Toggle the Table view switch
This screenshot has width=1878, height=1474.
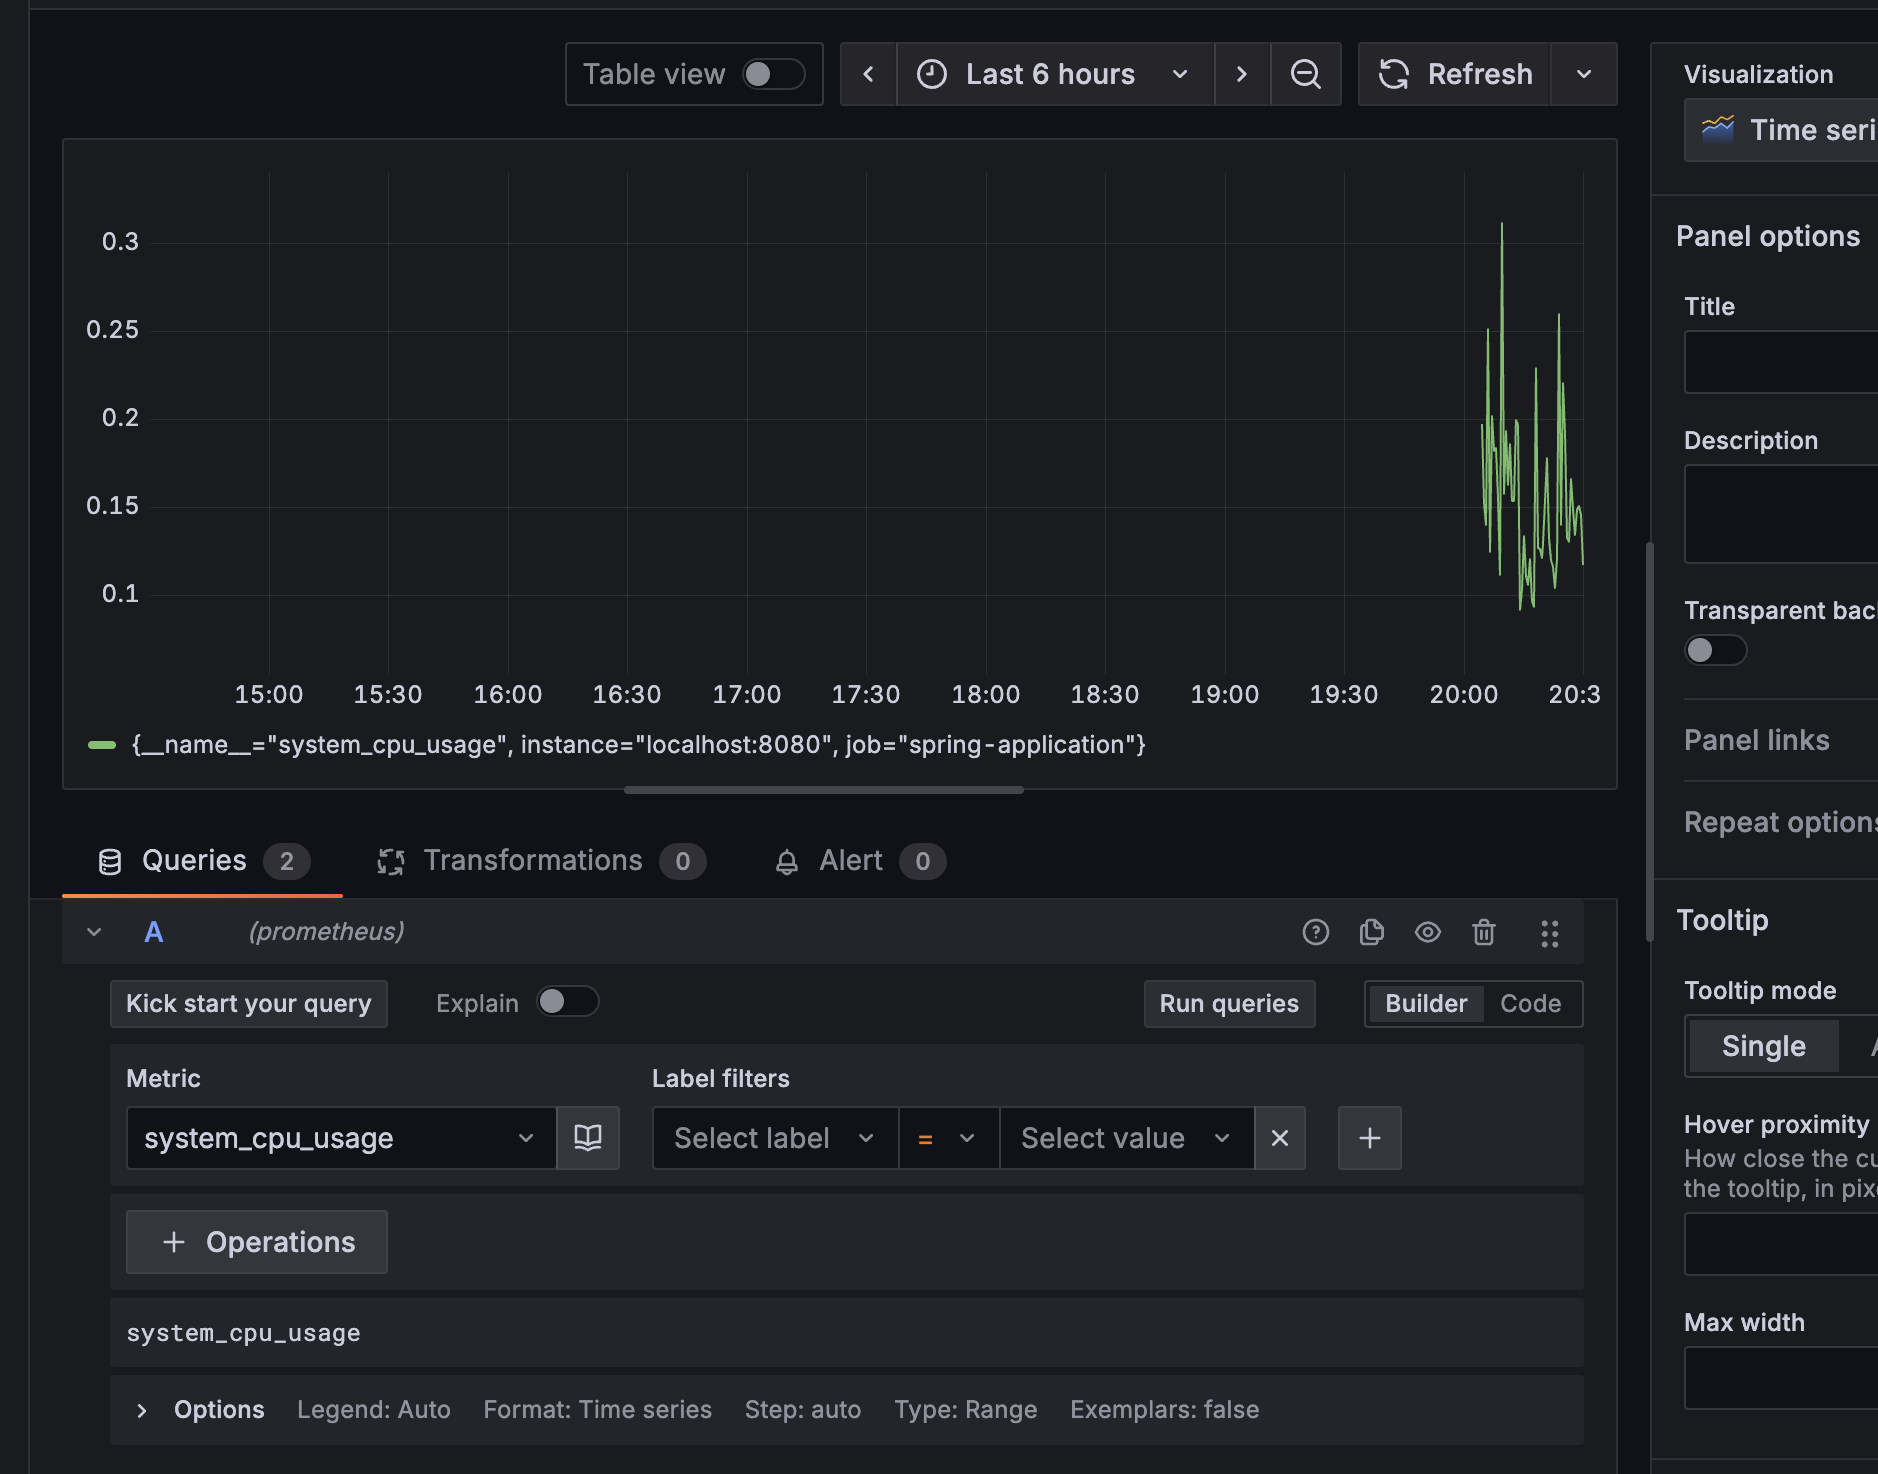pos(773,74)
